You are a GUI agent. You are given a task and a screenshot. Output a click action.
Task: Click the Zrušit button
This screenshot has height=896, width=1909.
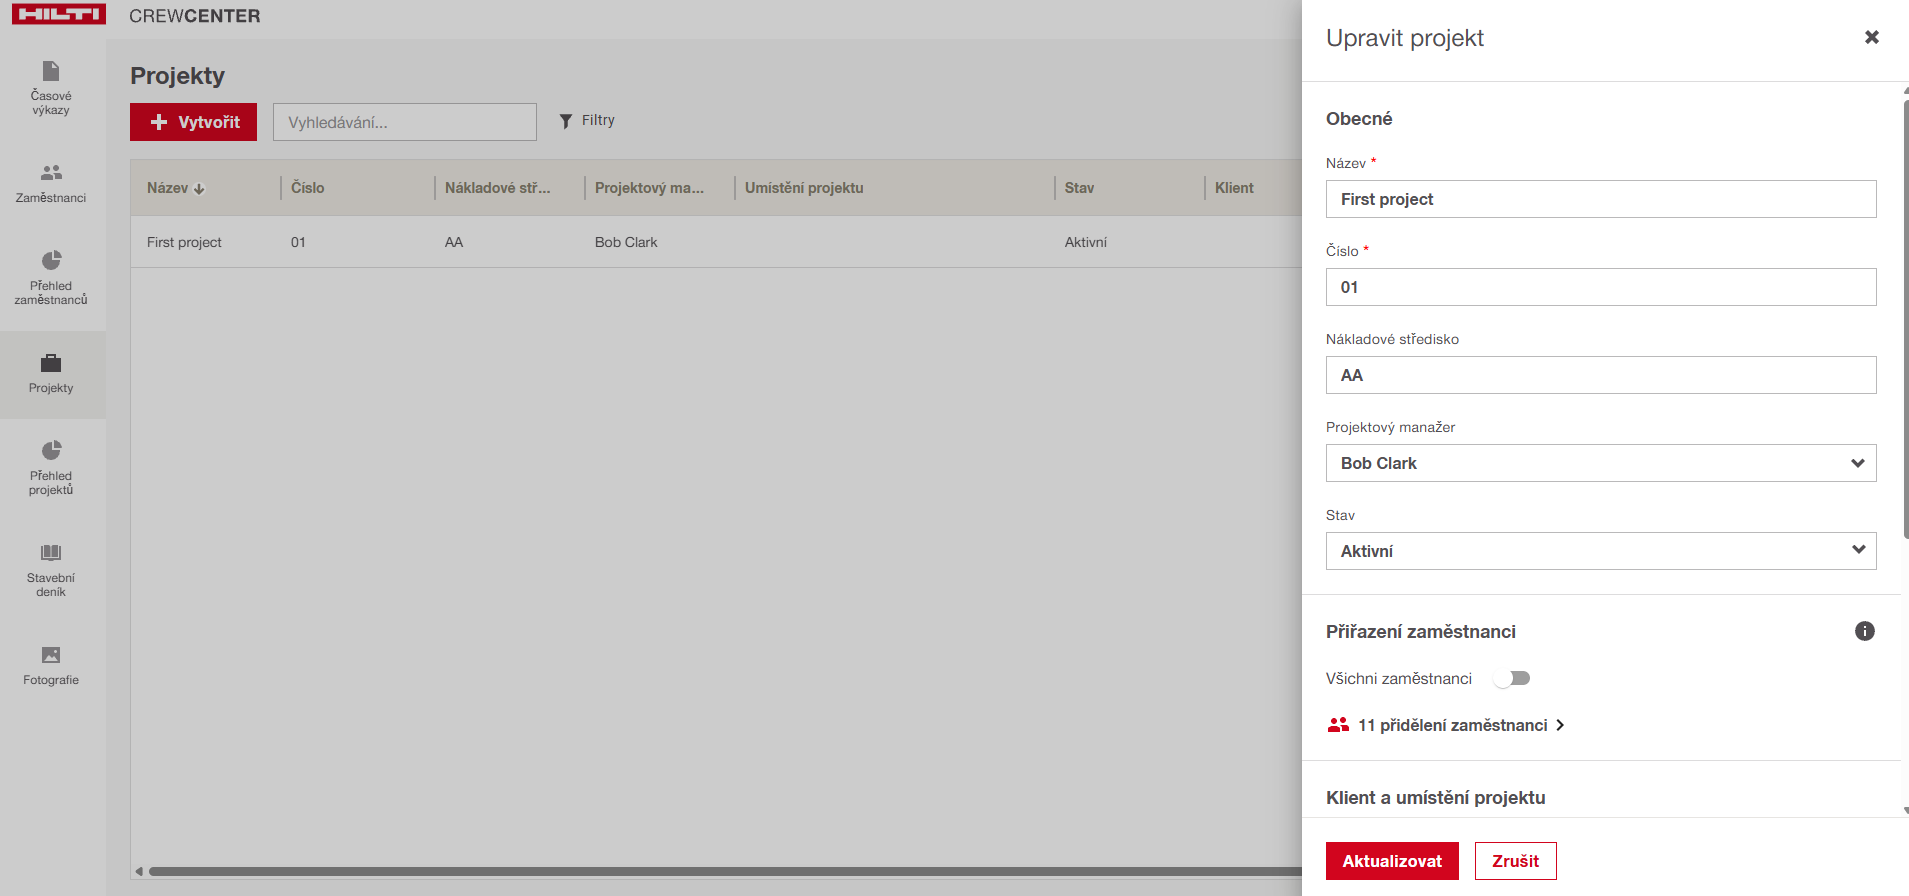coord(1515,861)
